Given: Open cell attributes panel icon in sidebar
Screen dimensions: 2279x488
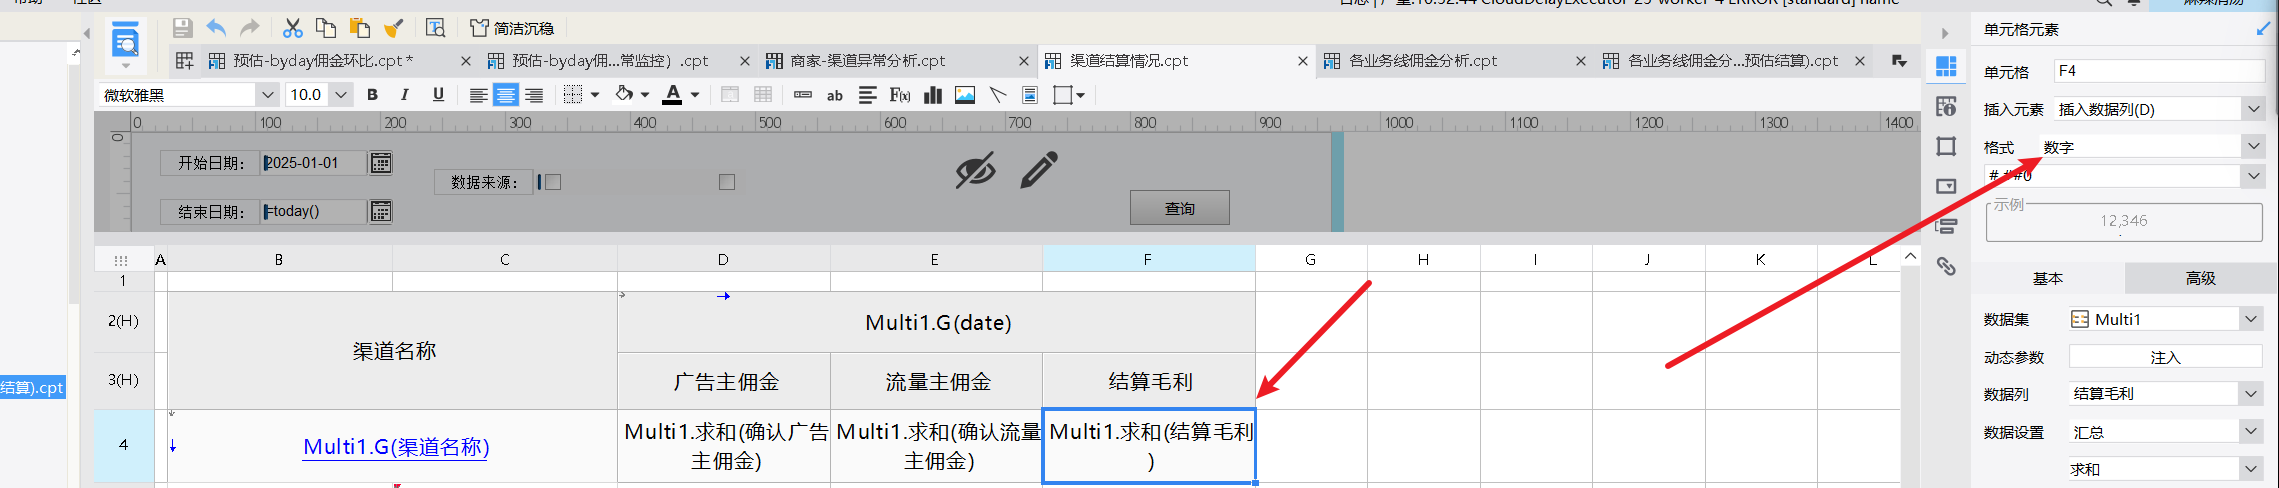Looking at the screenshot, I should click(1946, 107).
